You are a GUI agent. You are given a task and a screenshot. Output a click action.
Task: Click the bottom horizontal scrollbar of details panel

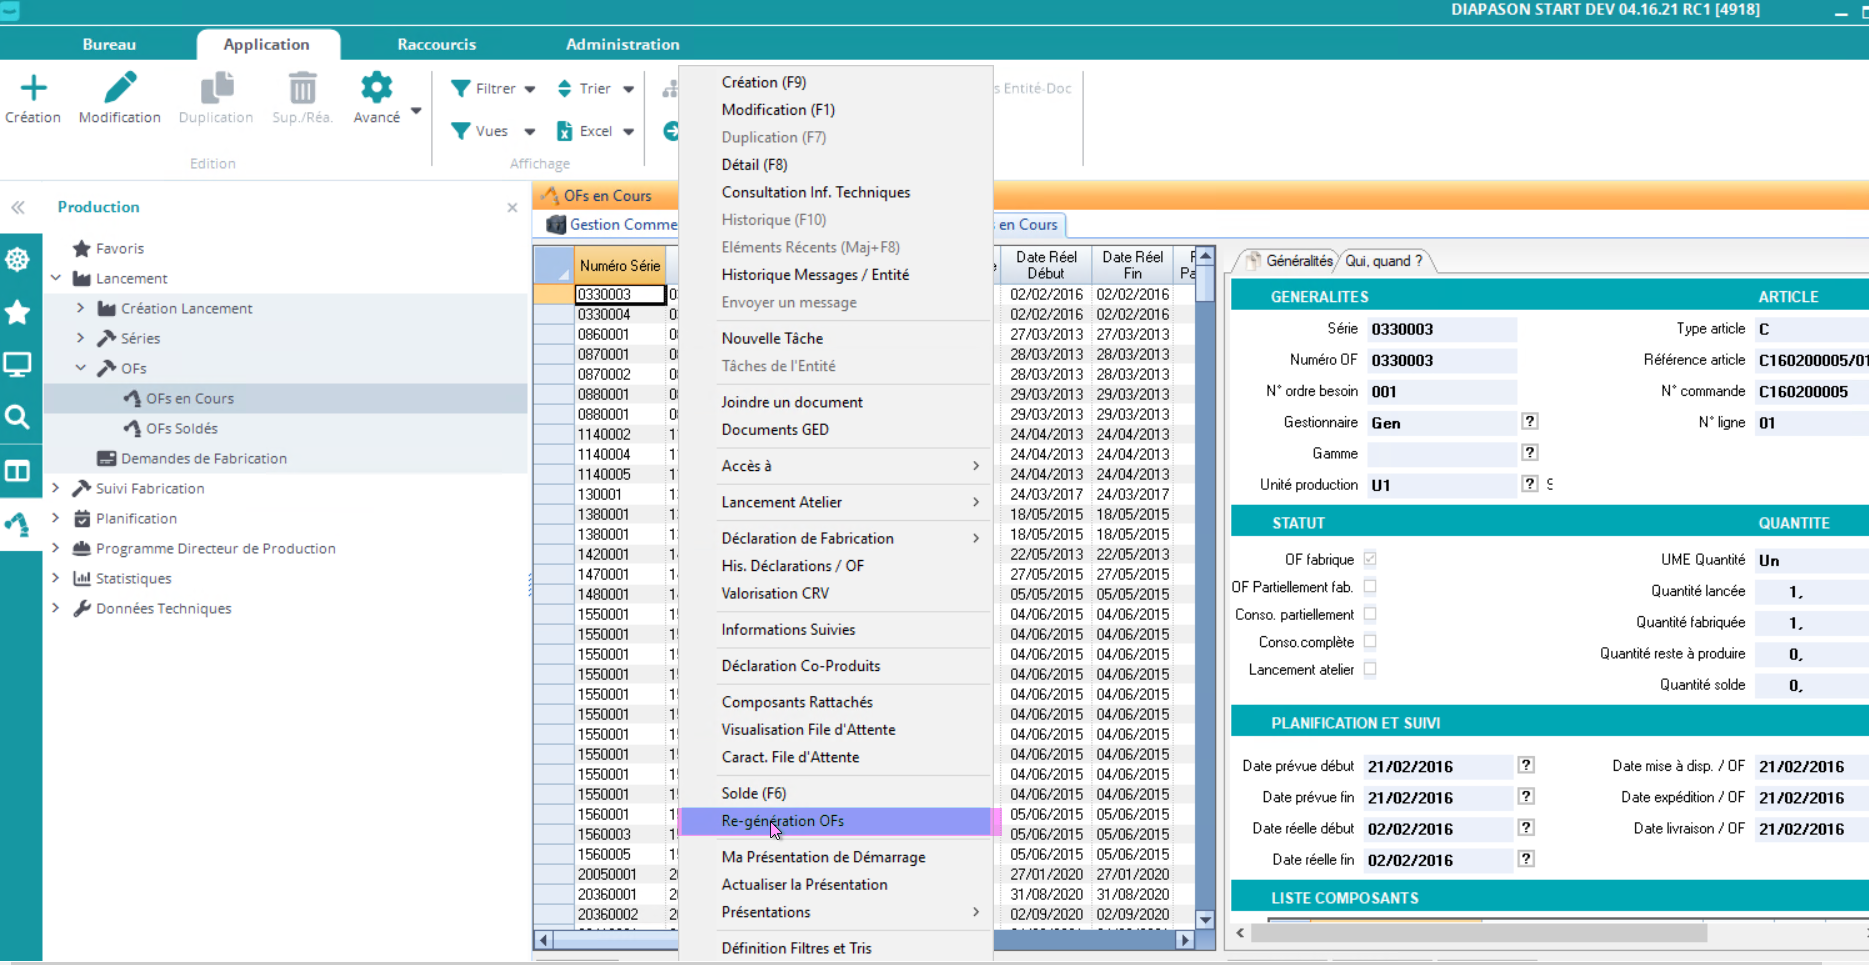click(x=1478, y=933)
